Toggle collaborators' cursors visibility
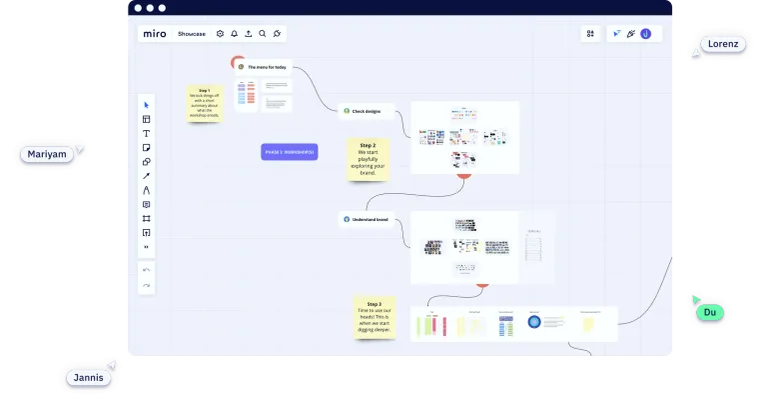This screenshot has width=768, height=406. click(617, 34)
